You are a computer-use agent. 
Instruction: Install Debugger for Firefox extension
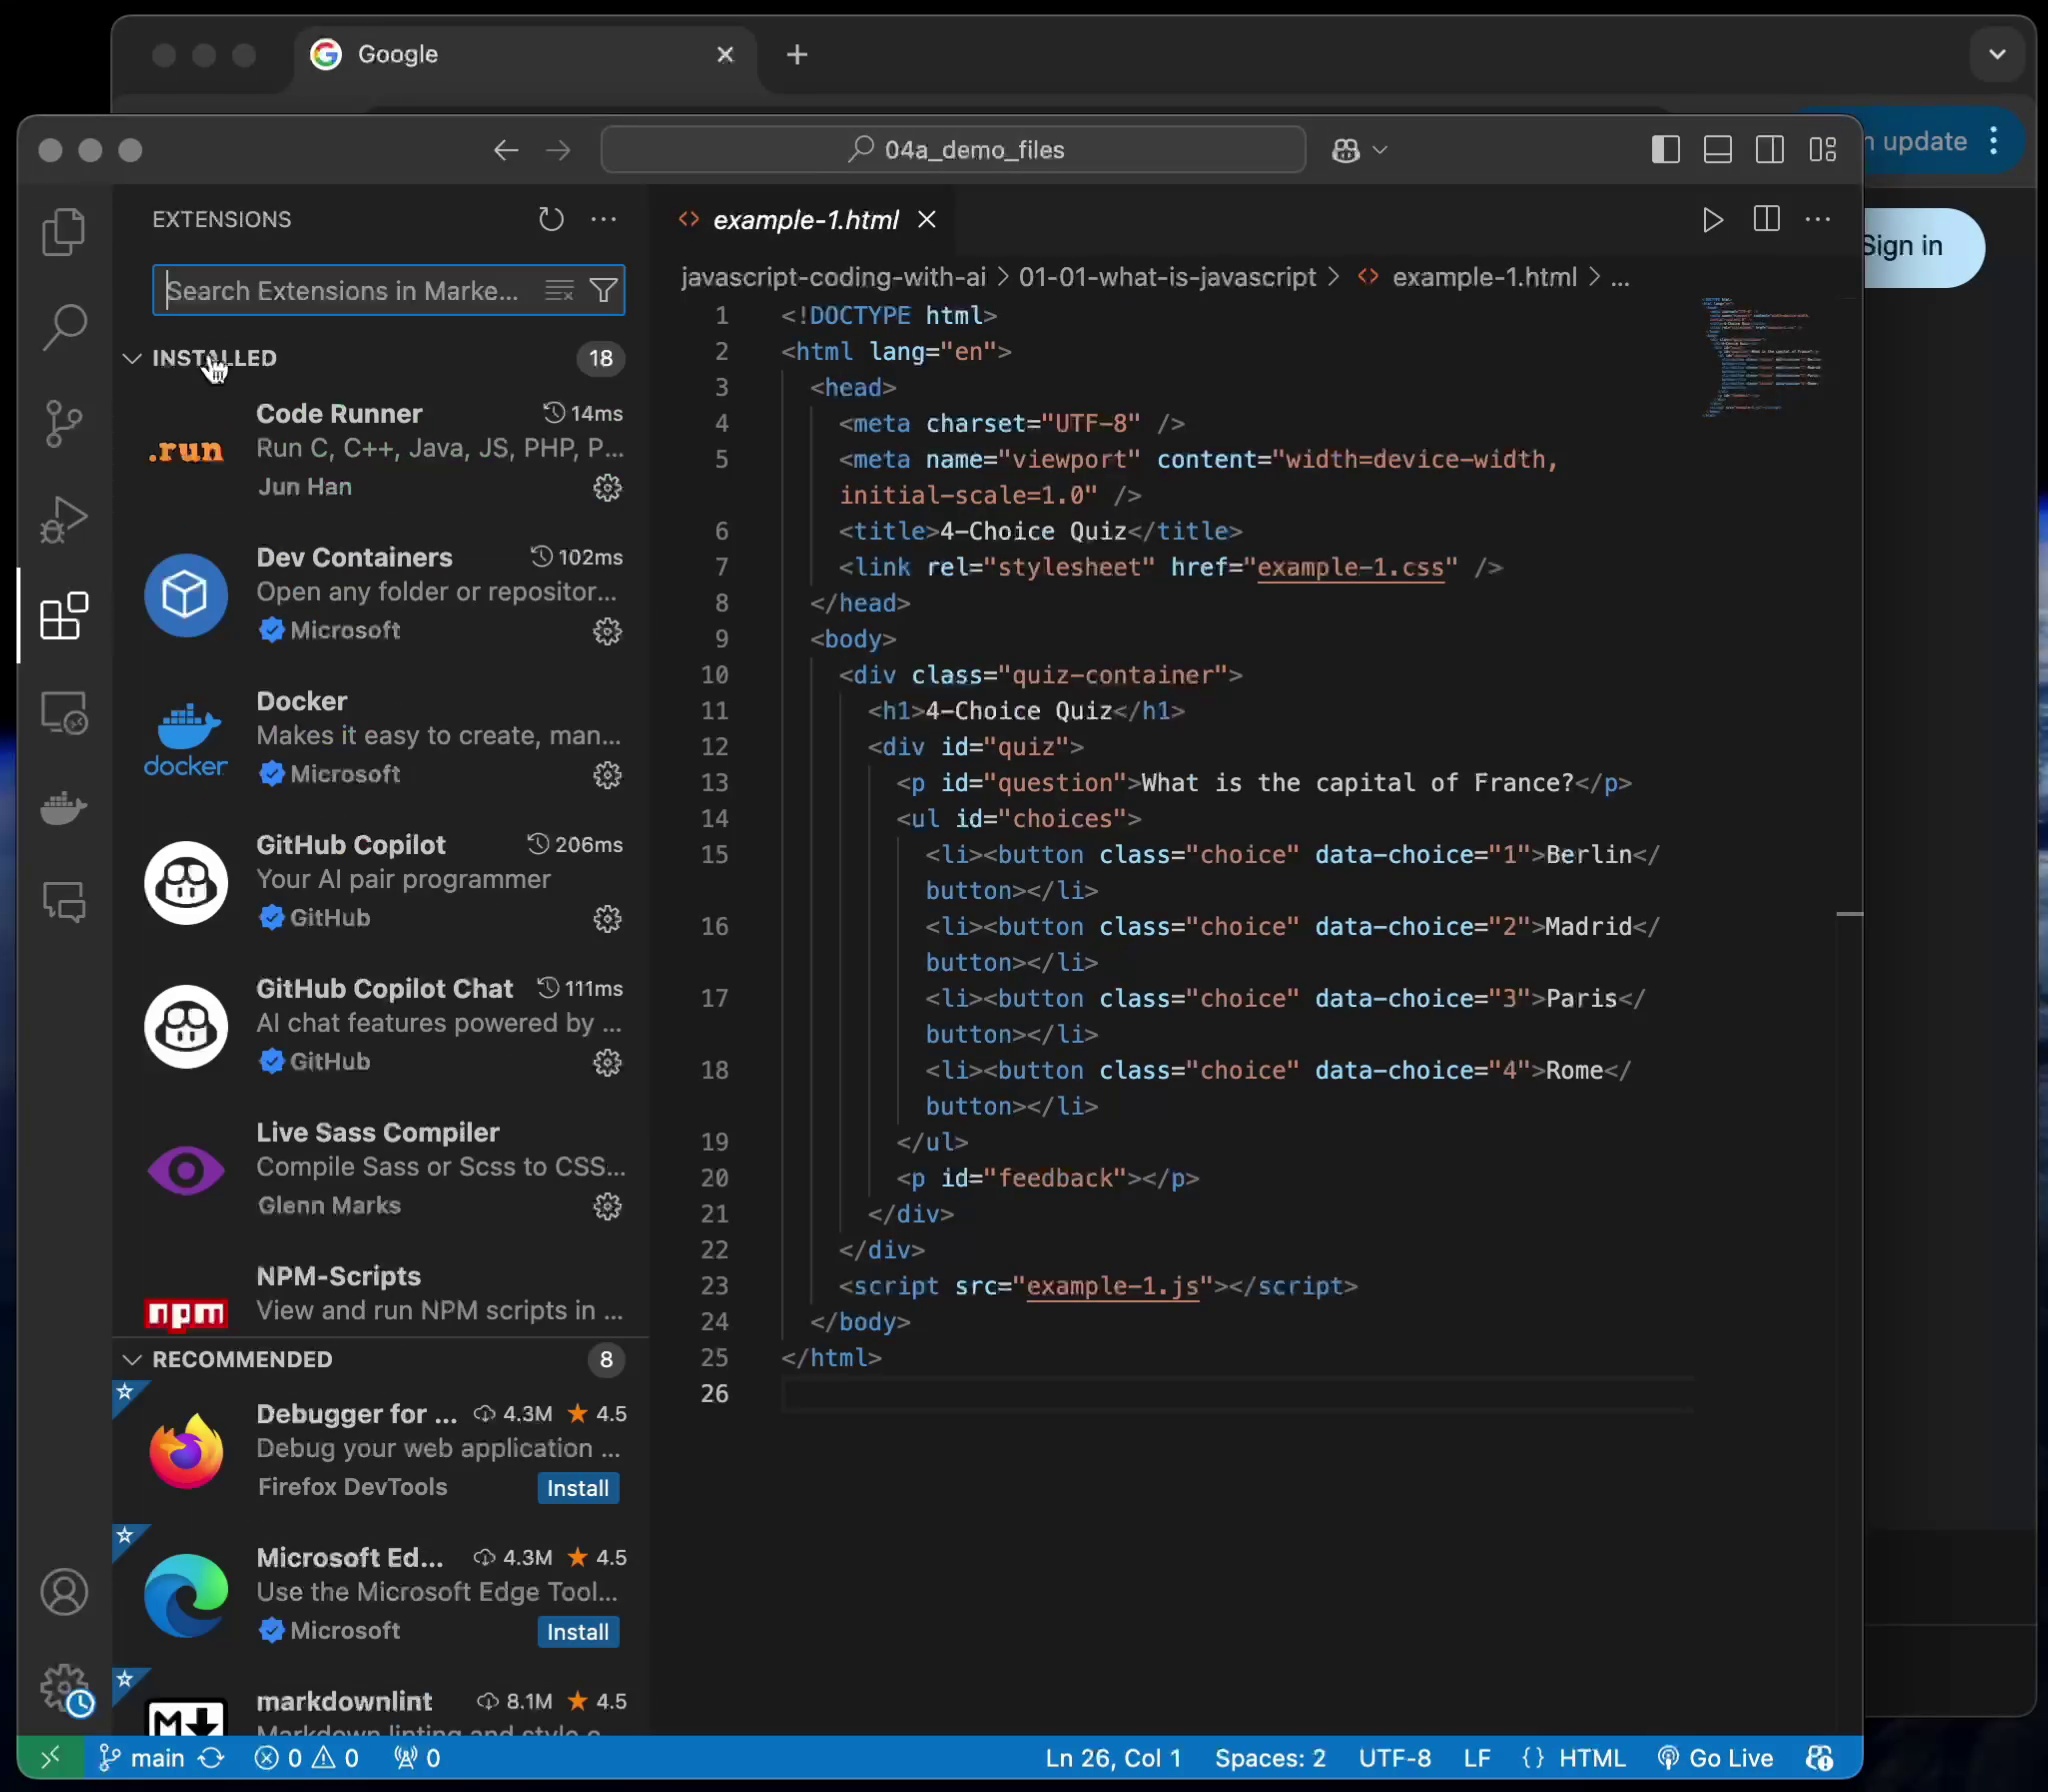[578, 1488]
